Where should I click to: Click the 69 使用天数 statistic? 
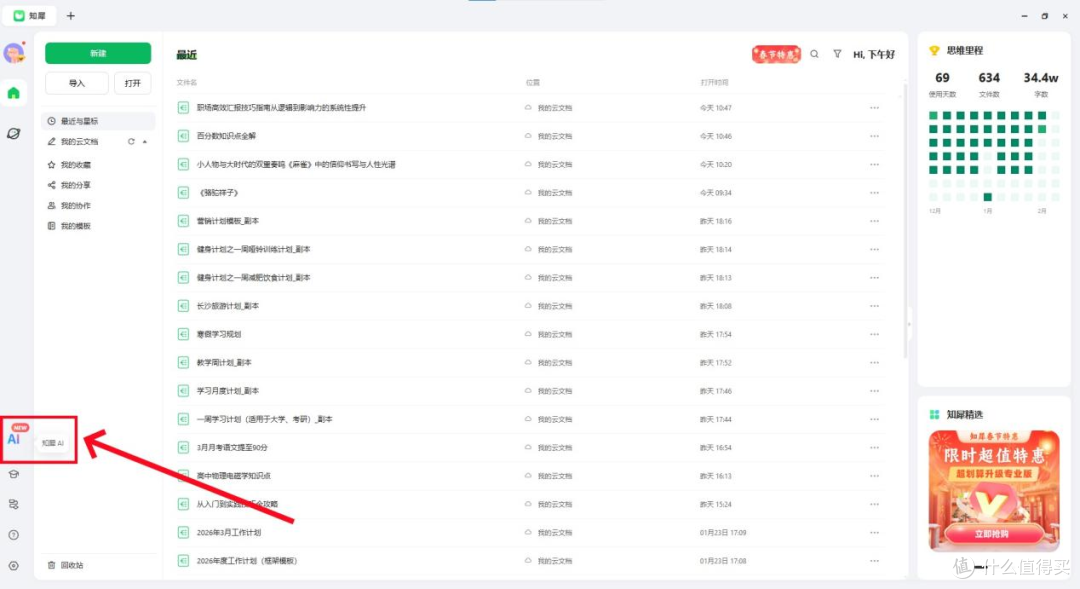[942, 84]
